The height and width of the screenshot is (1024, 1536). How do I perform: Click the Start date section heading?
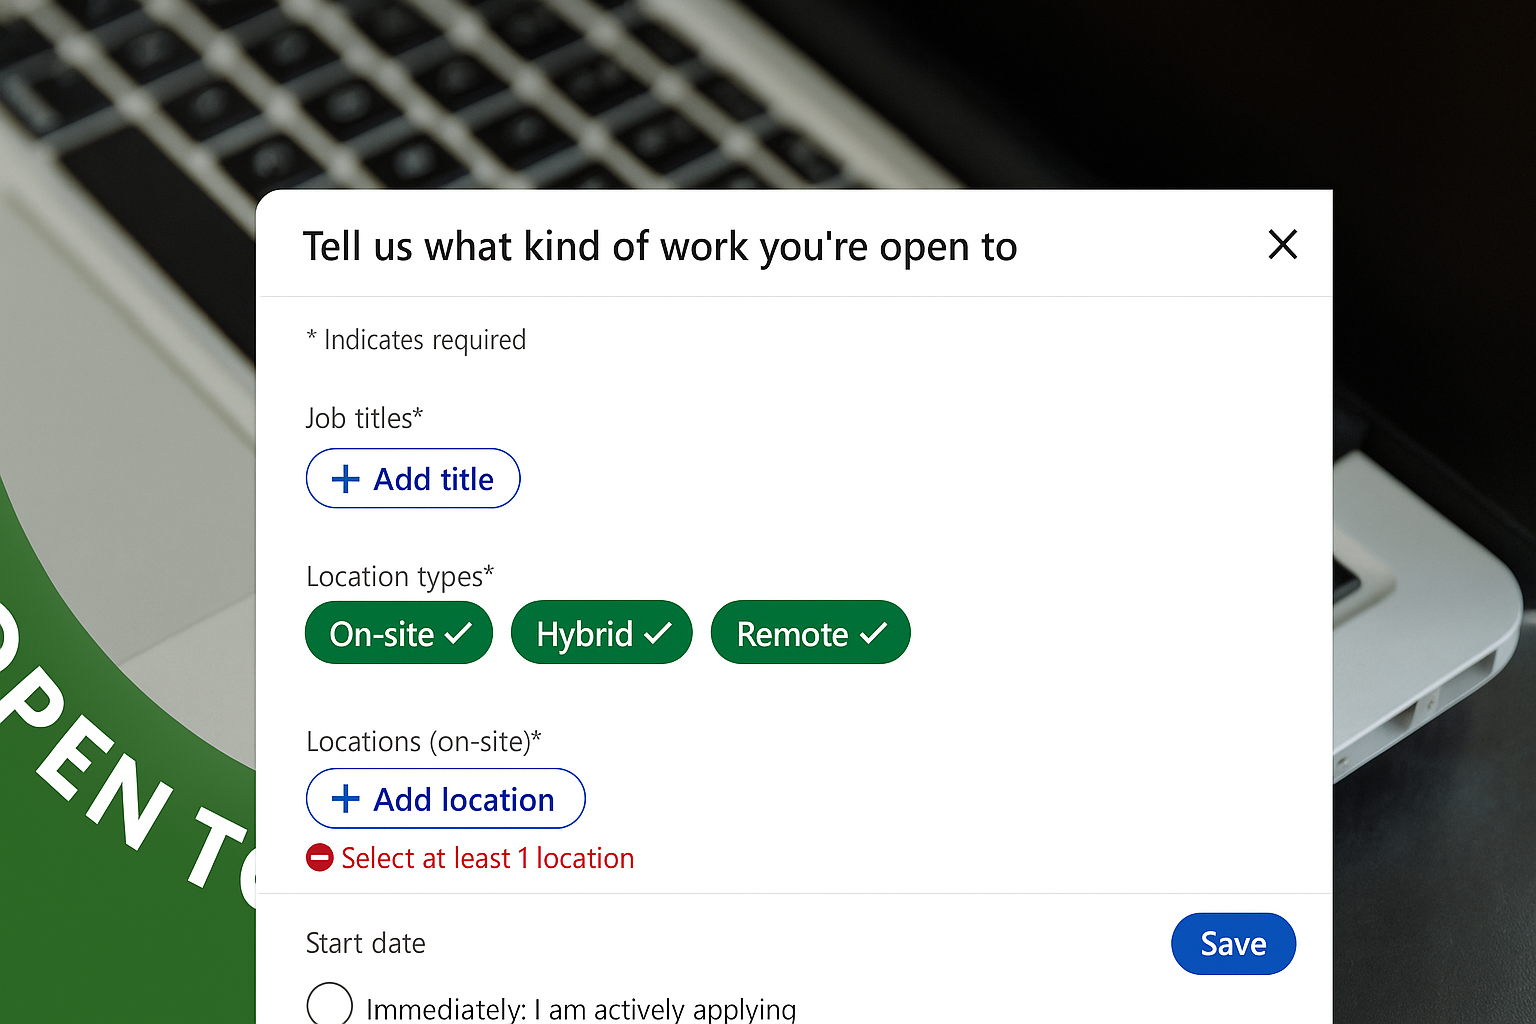click(365, 942)
